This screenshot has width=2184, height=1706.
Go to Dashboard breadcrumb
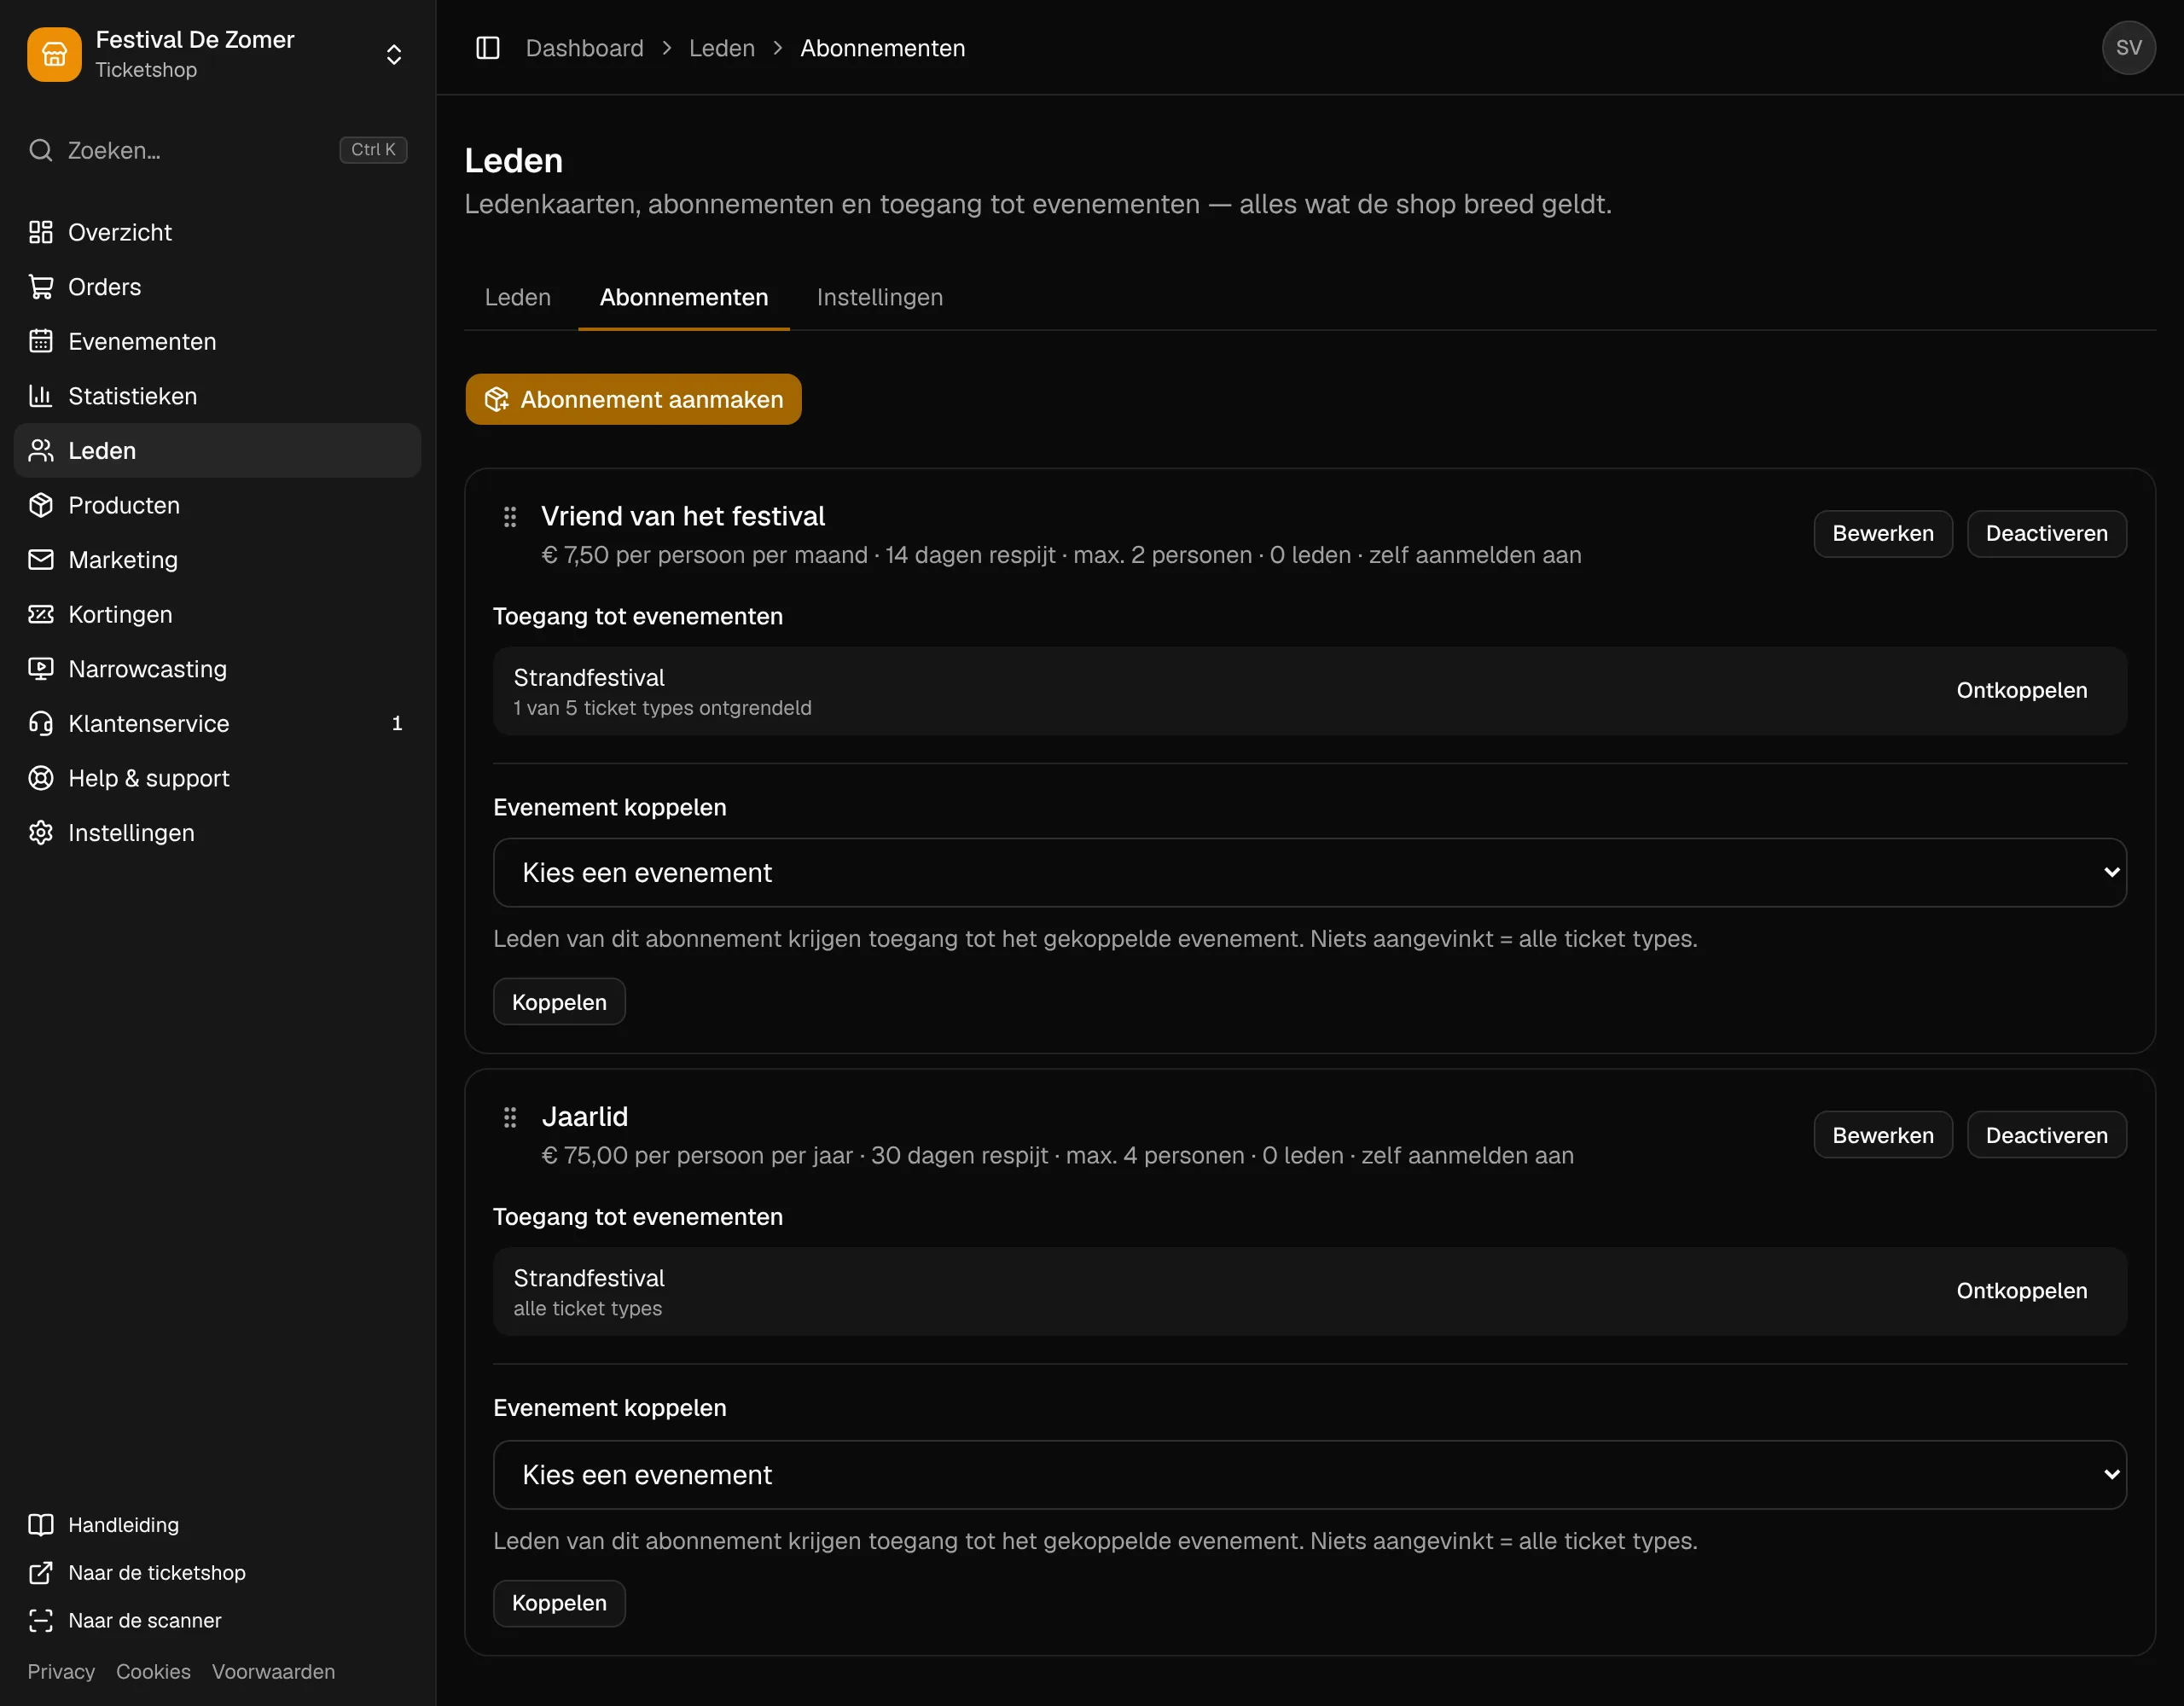tap(585, 48)
